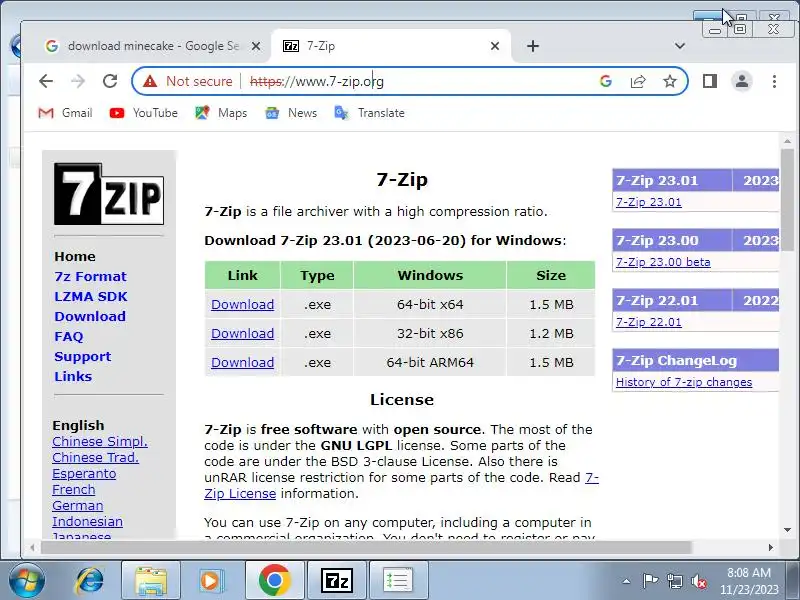Open the Maps bookmark
Screen dimensions: 800x600
221,113
